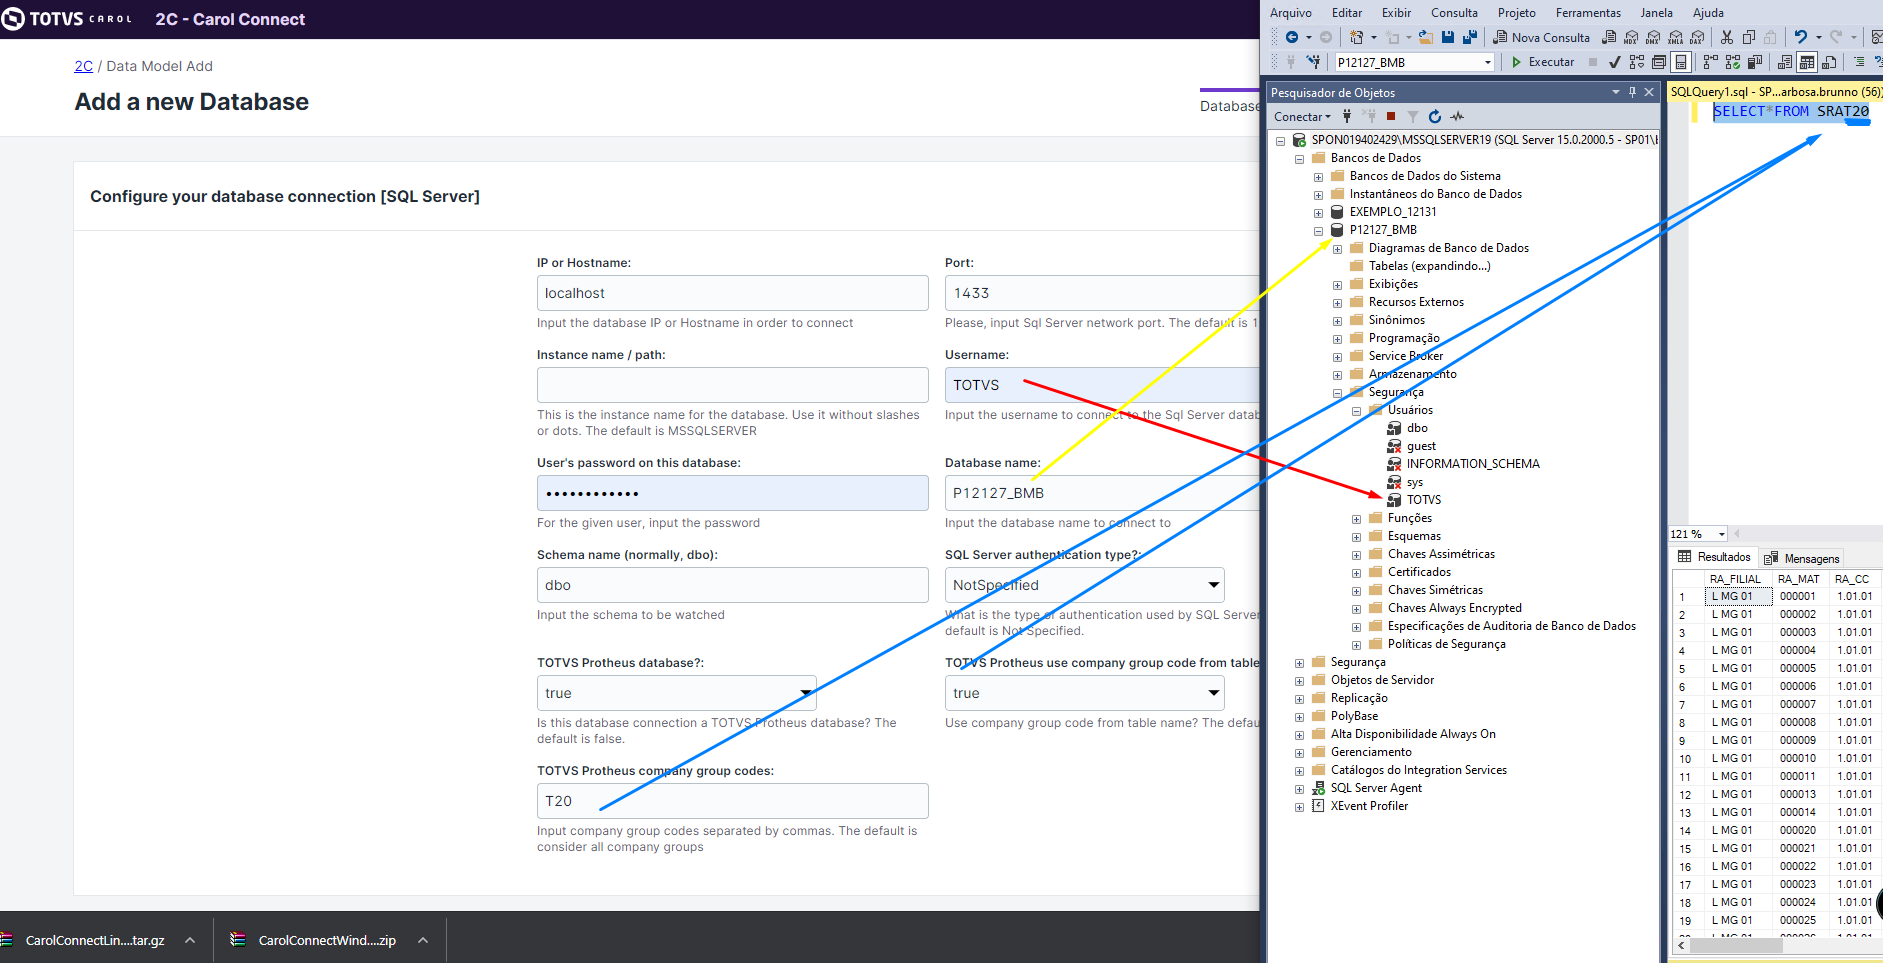Click the navigate Back arrow icon
This screenshot has height=963, width=1883.
(1292, 37)
